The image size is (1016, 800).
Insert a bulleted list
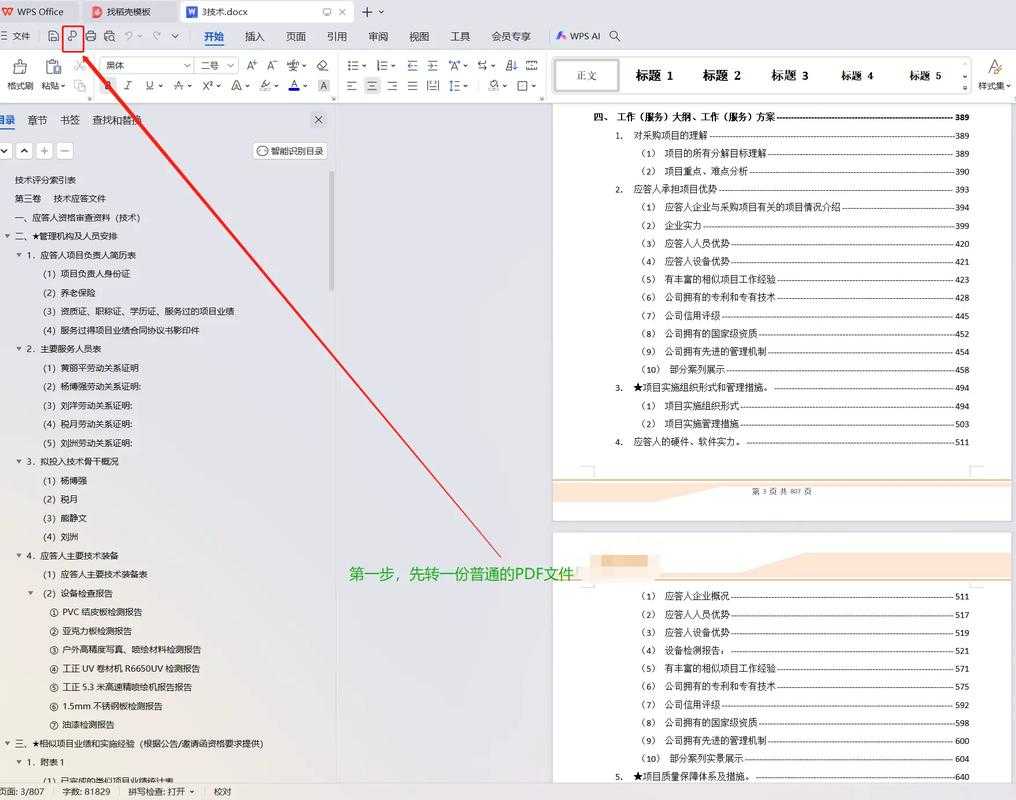[x=354, y=64]
